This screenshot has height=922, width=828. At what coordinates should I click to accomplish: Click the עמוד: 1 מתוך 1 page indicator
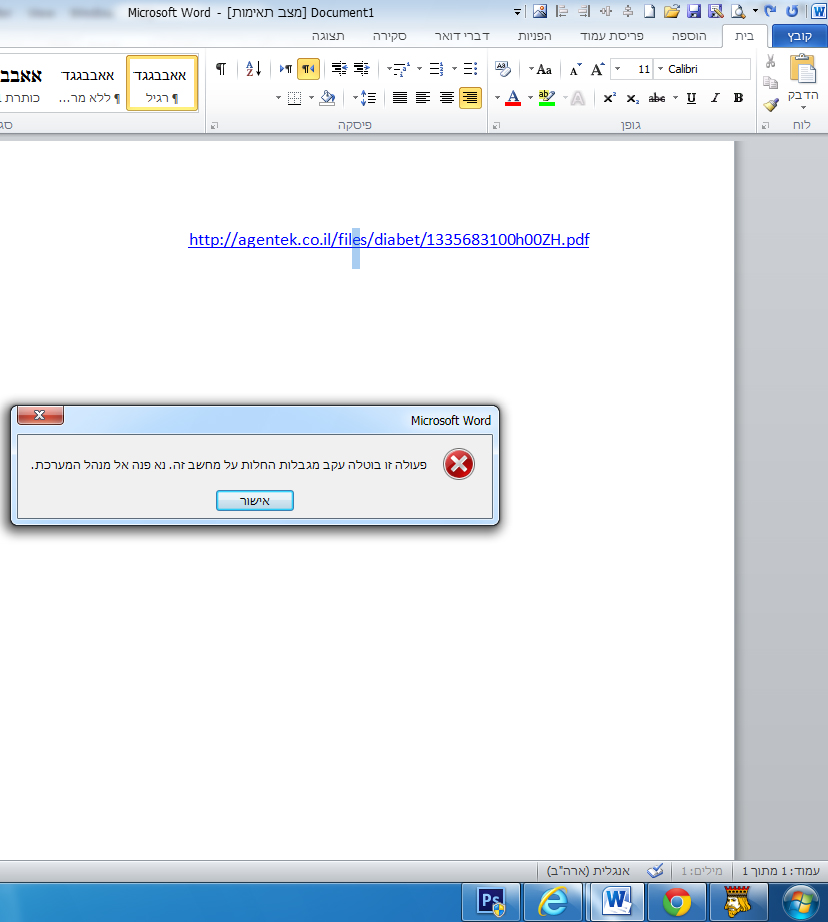[780, 871]
